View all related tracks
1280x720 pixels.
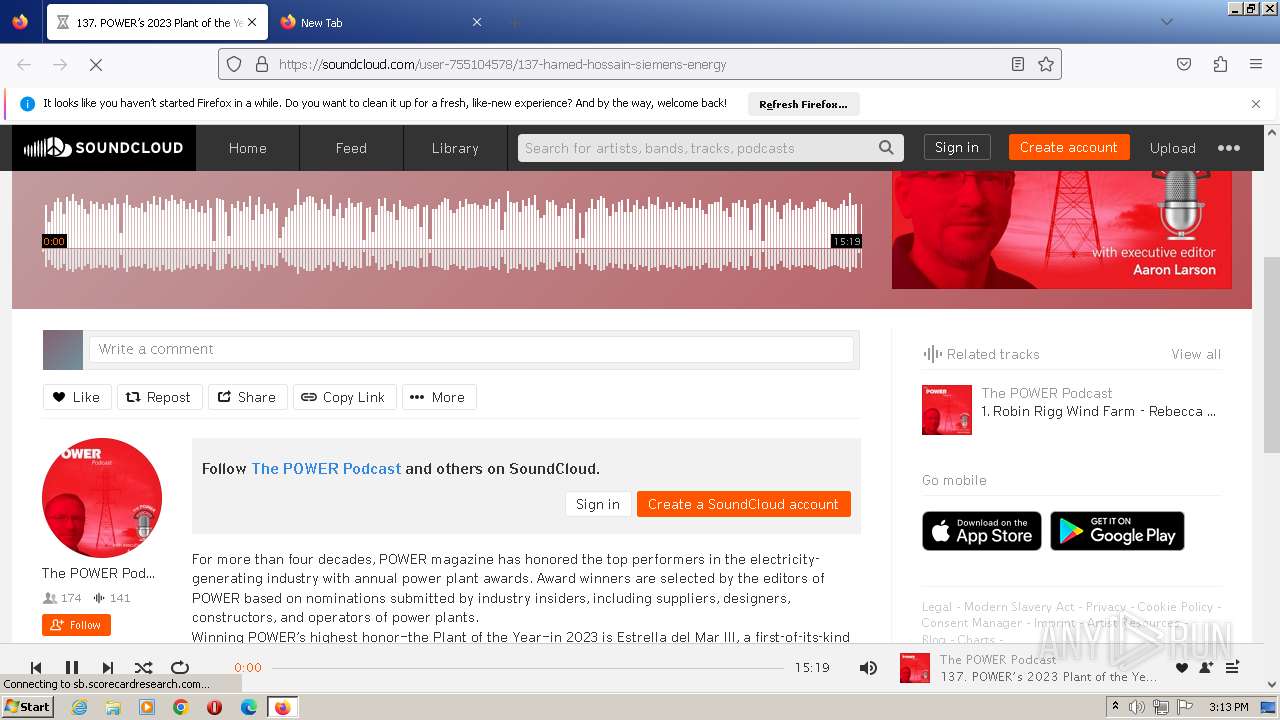click(1196, 354)
